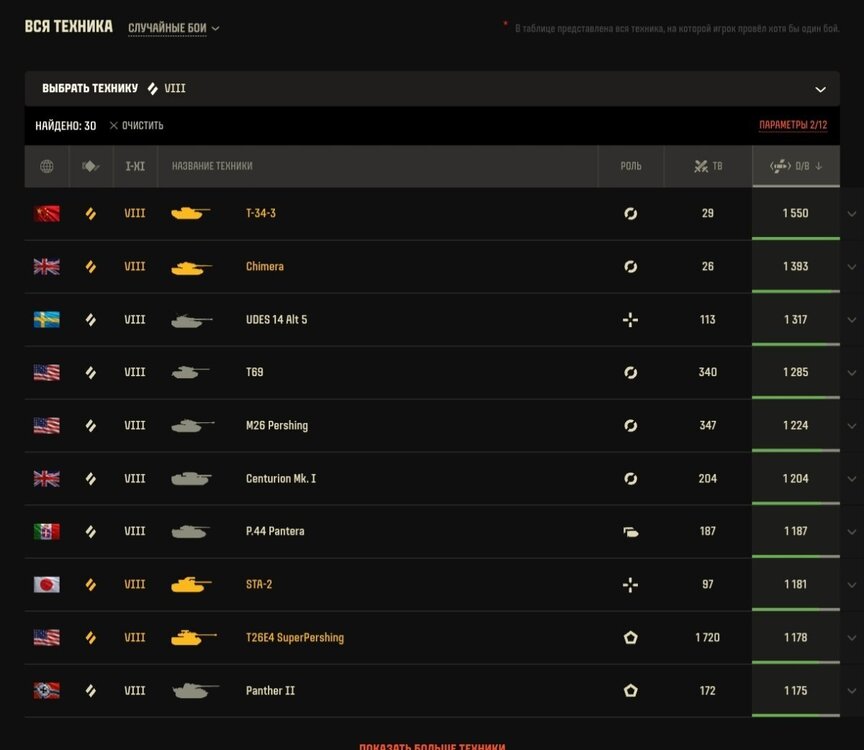
Task: Click role icon in T69 row
Action: click(631, 373)
